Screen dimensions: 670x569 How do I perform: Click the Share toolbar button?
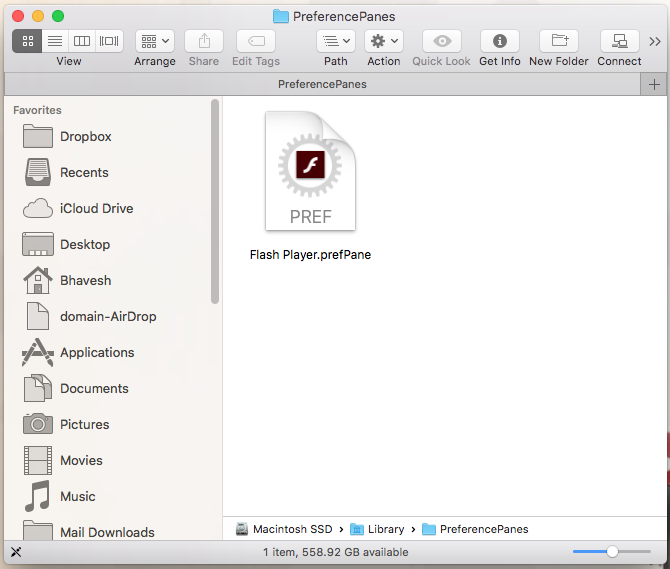point(204,41)
